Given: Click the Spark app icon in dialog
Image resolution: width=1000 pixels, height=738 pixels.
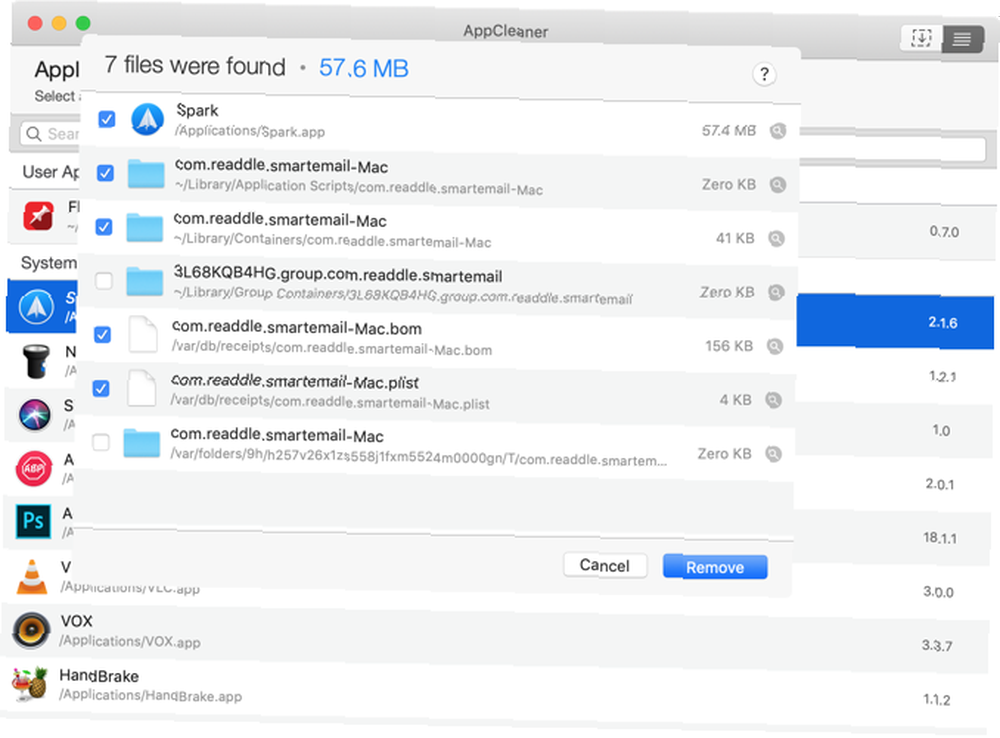Looking at the screenshot, I should 147,119.
